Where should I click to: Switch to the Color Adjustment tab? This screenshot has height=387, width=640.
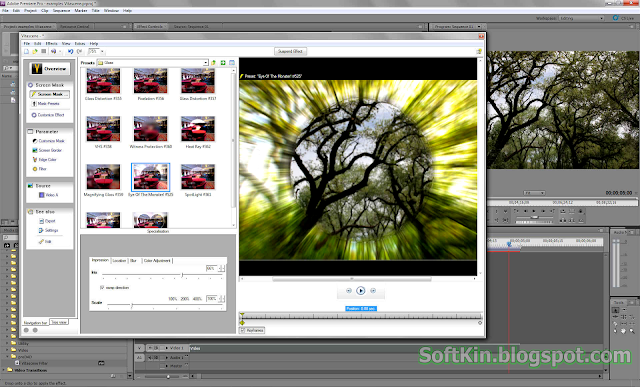157,260
